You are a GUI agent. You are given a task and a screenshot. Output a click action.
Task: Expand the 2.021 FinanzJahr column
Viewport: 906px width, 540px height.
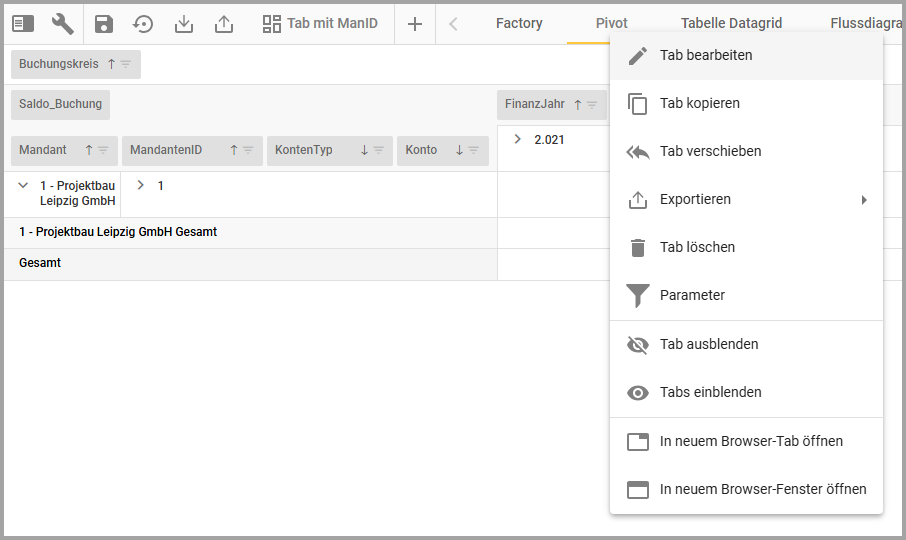(517, 139)
